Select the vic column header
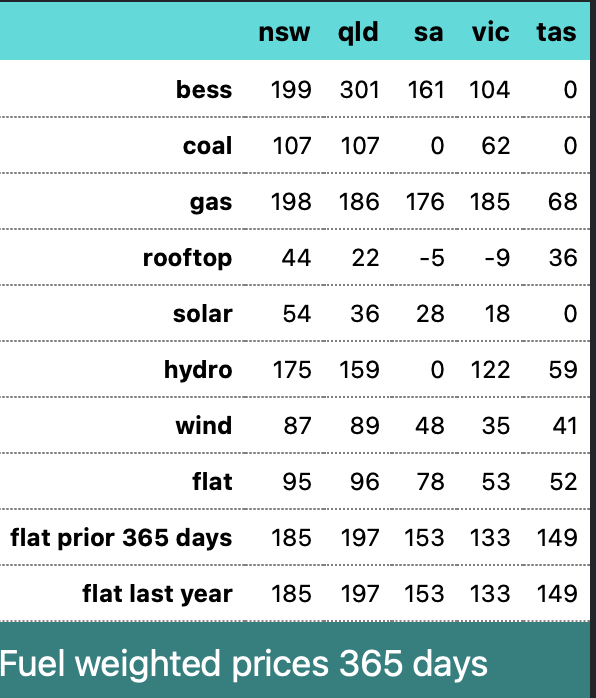Screen dimensions: 596x698 [x=491, y=32]
